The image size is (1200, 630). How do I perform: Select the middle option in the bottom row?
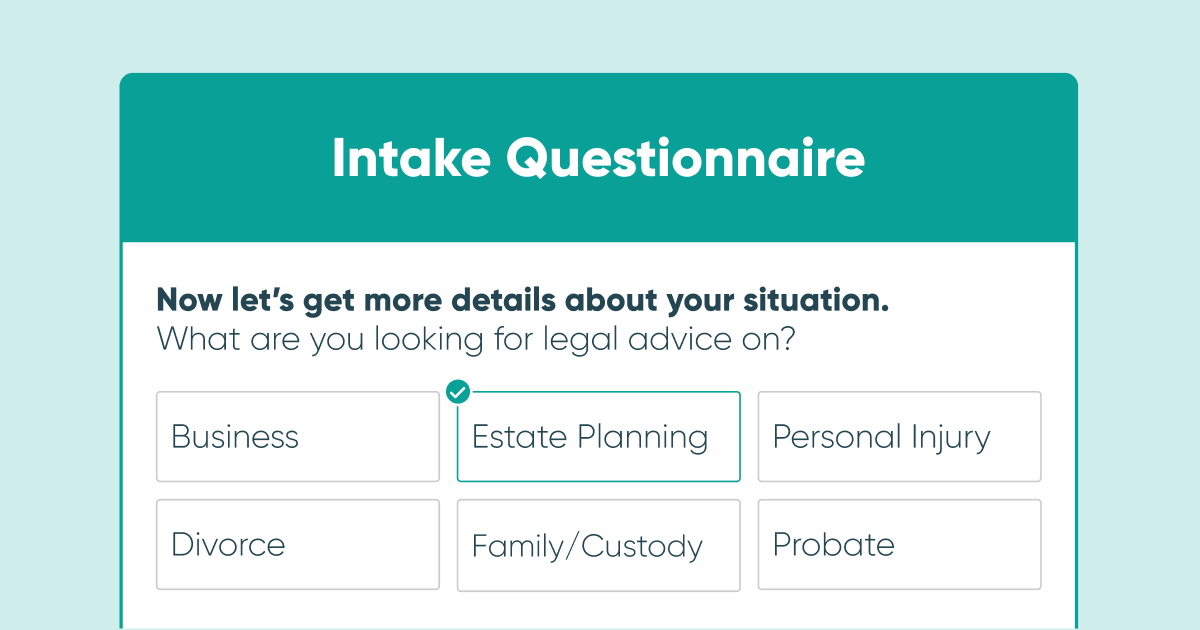[x=598, y=545]
